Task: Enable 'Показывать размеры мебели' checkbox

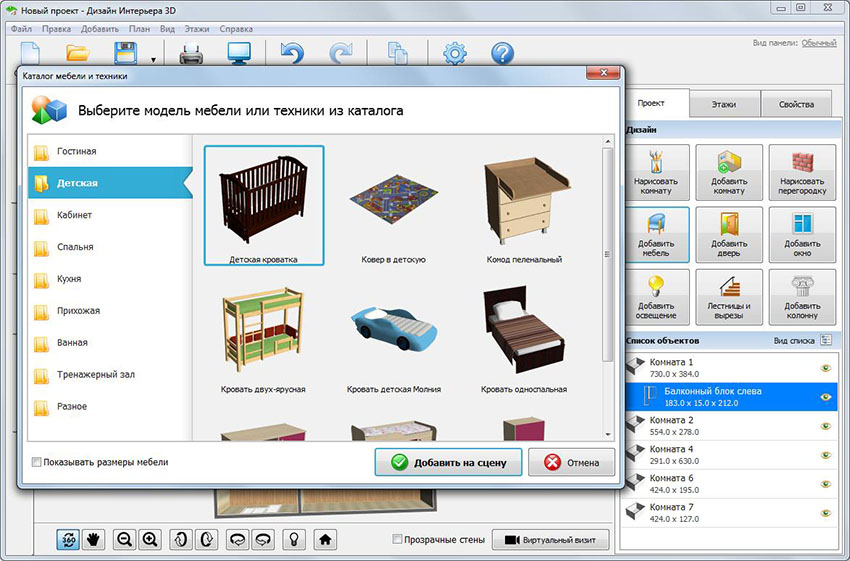Action: click(x=37, y=463)
